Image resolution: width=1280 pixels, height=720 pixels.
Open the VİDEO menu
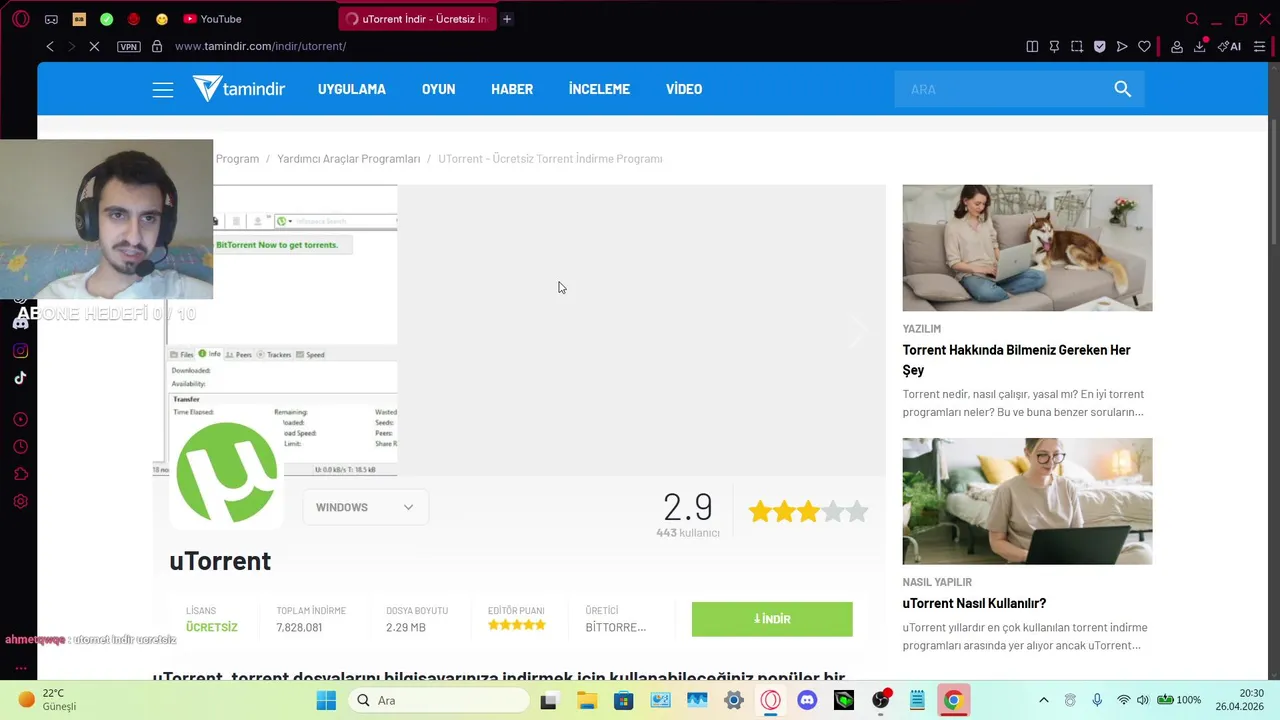[684, 89]
